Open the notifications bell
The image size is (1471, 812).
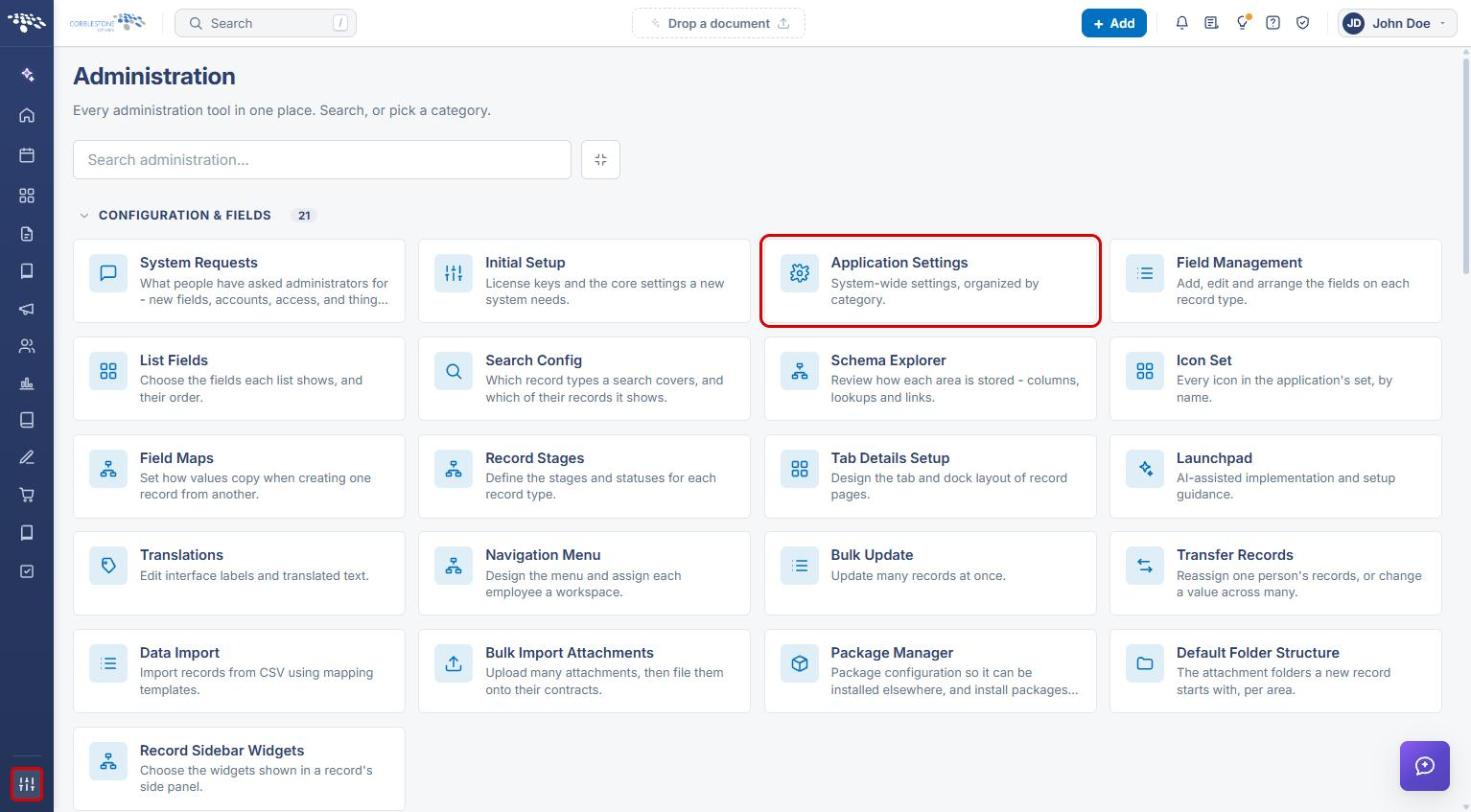coord(1182,23)
